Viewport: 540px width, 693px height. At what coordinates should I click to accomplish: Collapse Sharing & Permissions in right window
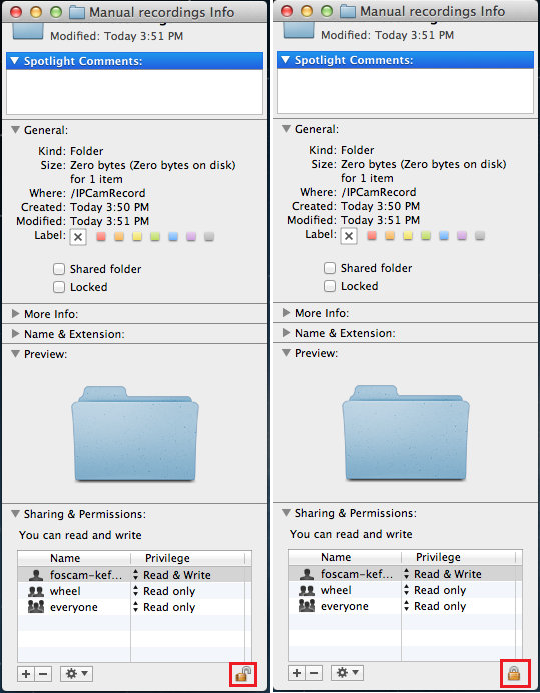(286, 513)
